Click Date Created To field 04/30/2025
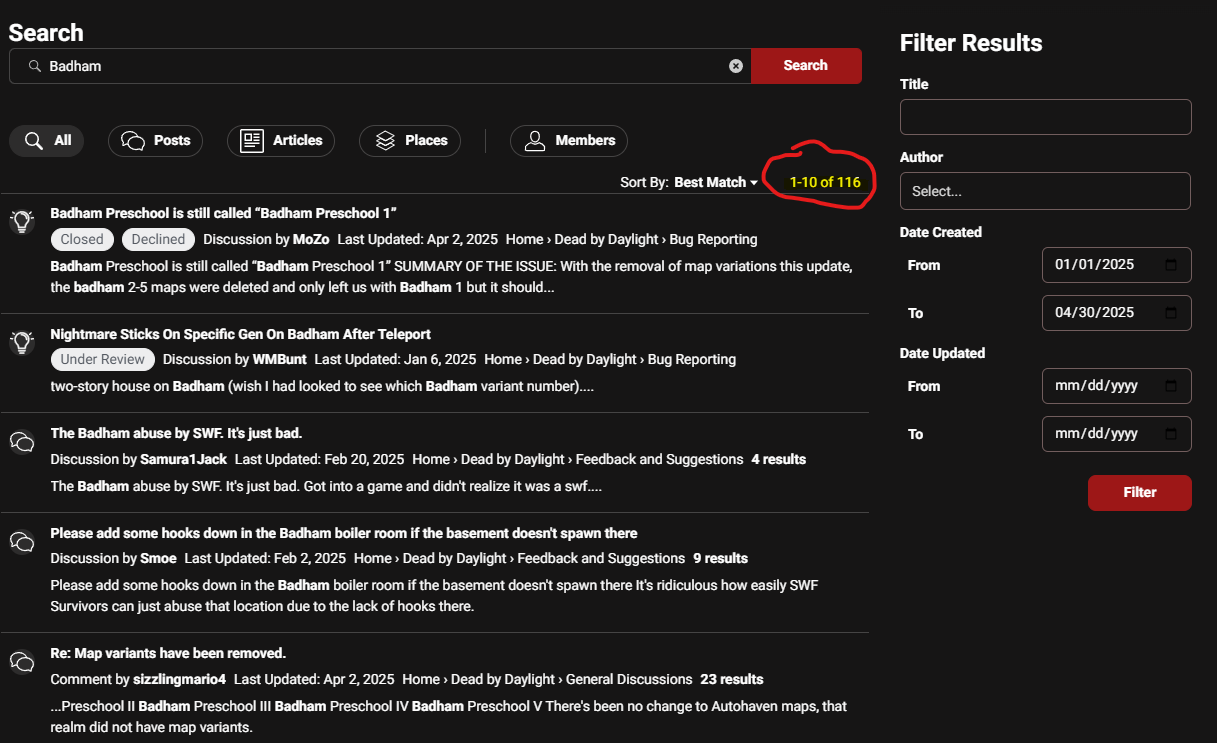Viewport: 1217px width, 743px height. click(x=1117, y=313)
